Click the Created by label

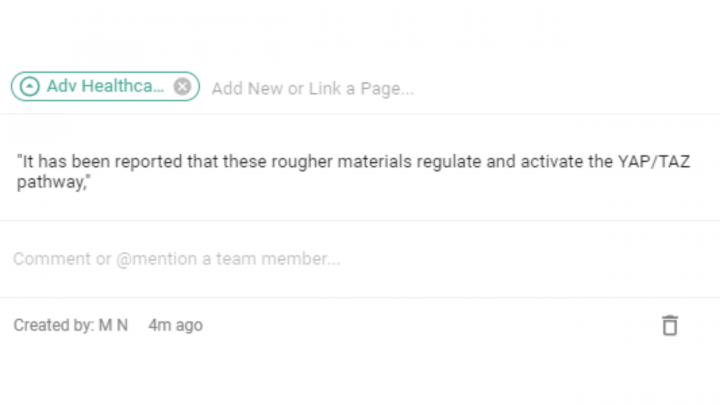point(53,325)
